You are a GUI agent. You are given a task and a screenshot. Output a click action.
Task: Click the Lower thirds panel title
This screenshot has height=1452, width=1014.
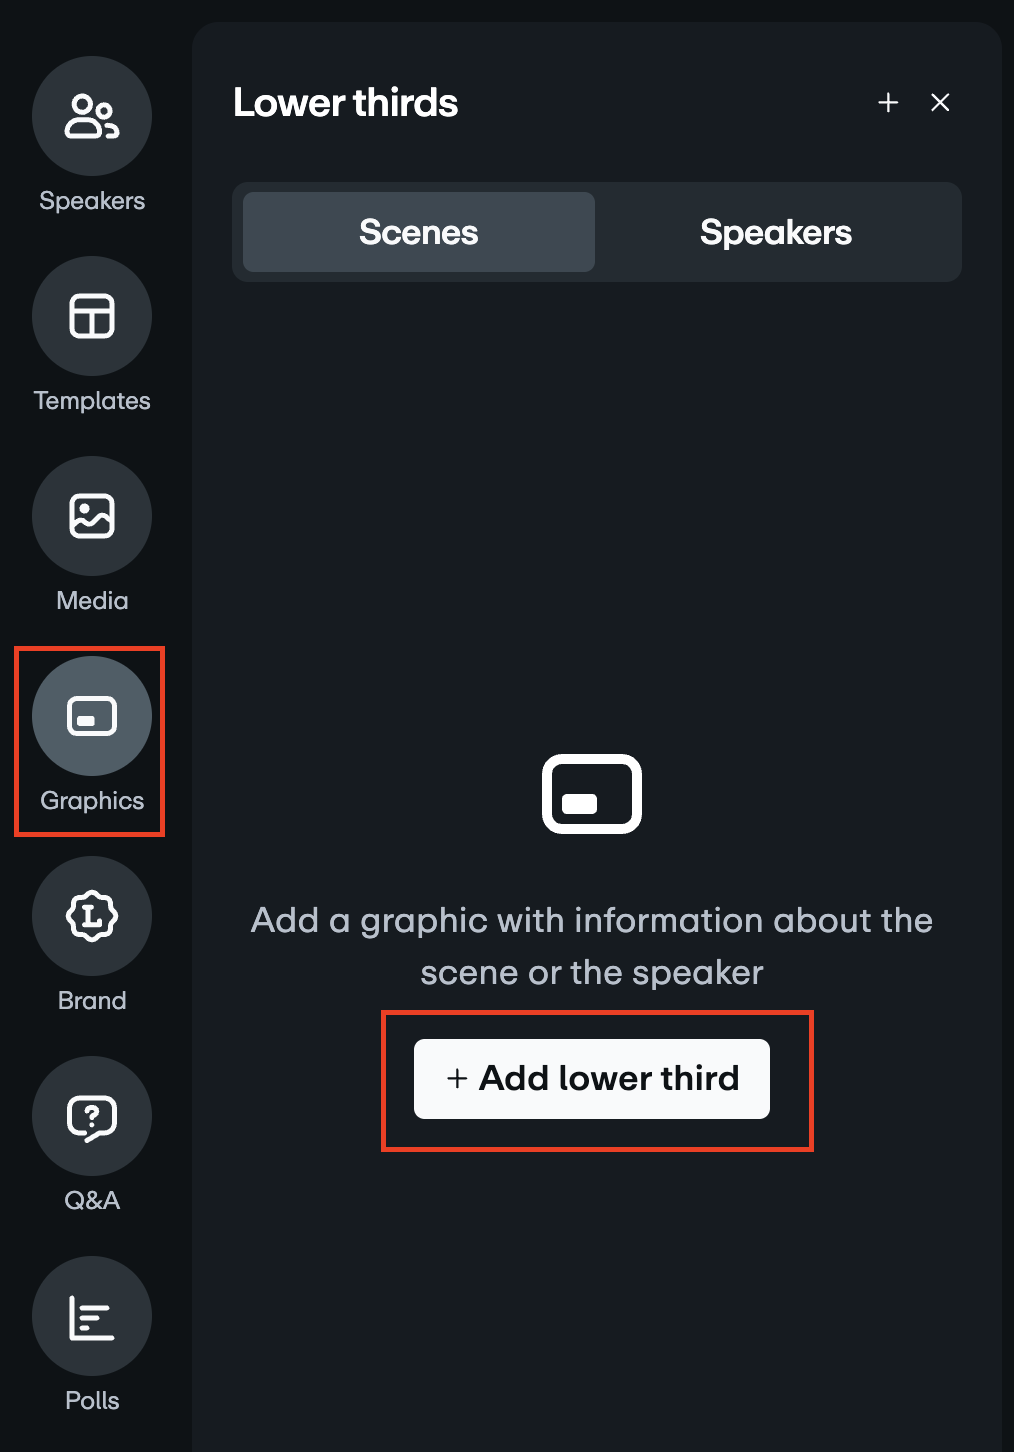pos(345,102)
